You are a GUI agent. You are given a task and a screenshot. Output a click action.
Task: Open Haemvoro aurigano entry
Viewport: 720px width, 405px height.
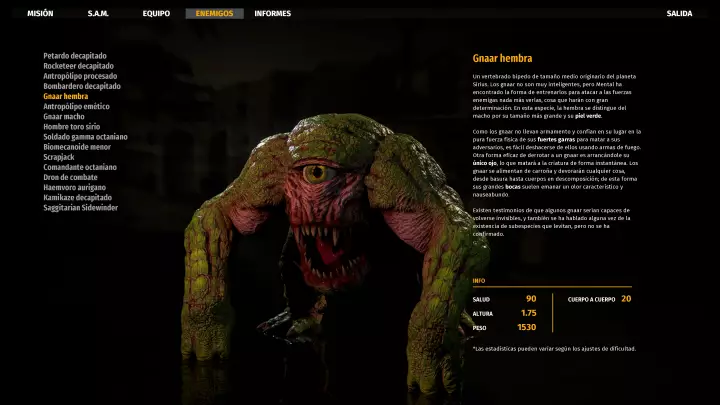point(74,187)
